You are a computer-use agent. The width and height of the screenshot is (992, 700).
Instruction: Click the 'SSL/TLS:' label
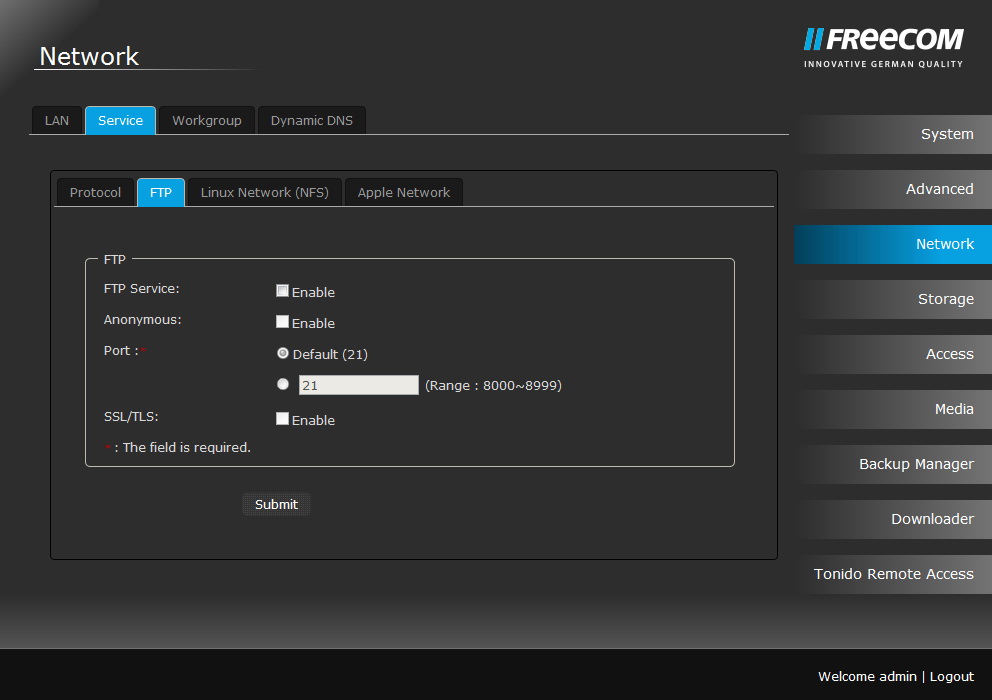(x=131, y=416)
